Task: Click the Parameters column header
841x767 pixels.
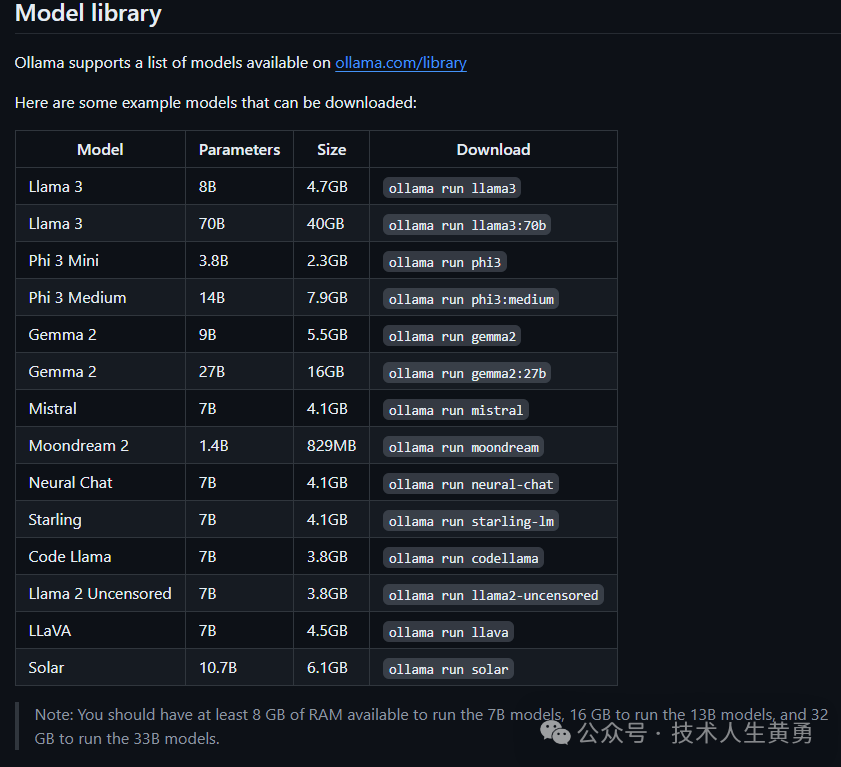Action: pyautogui.click(x=239, y=150)
